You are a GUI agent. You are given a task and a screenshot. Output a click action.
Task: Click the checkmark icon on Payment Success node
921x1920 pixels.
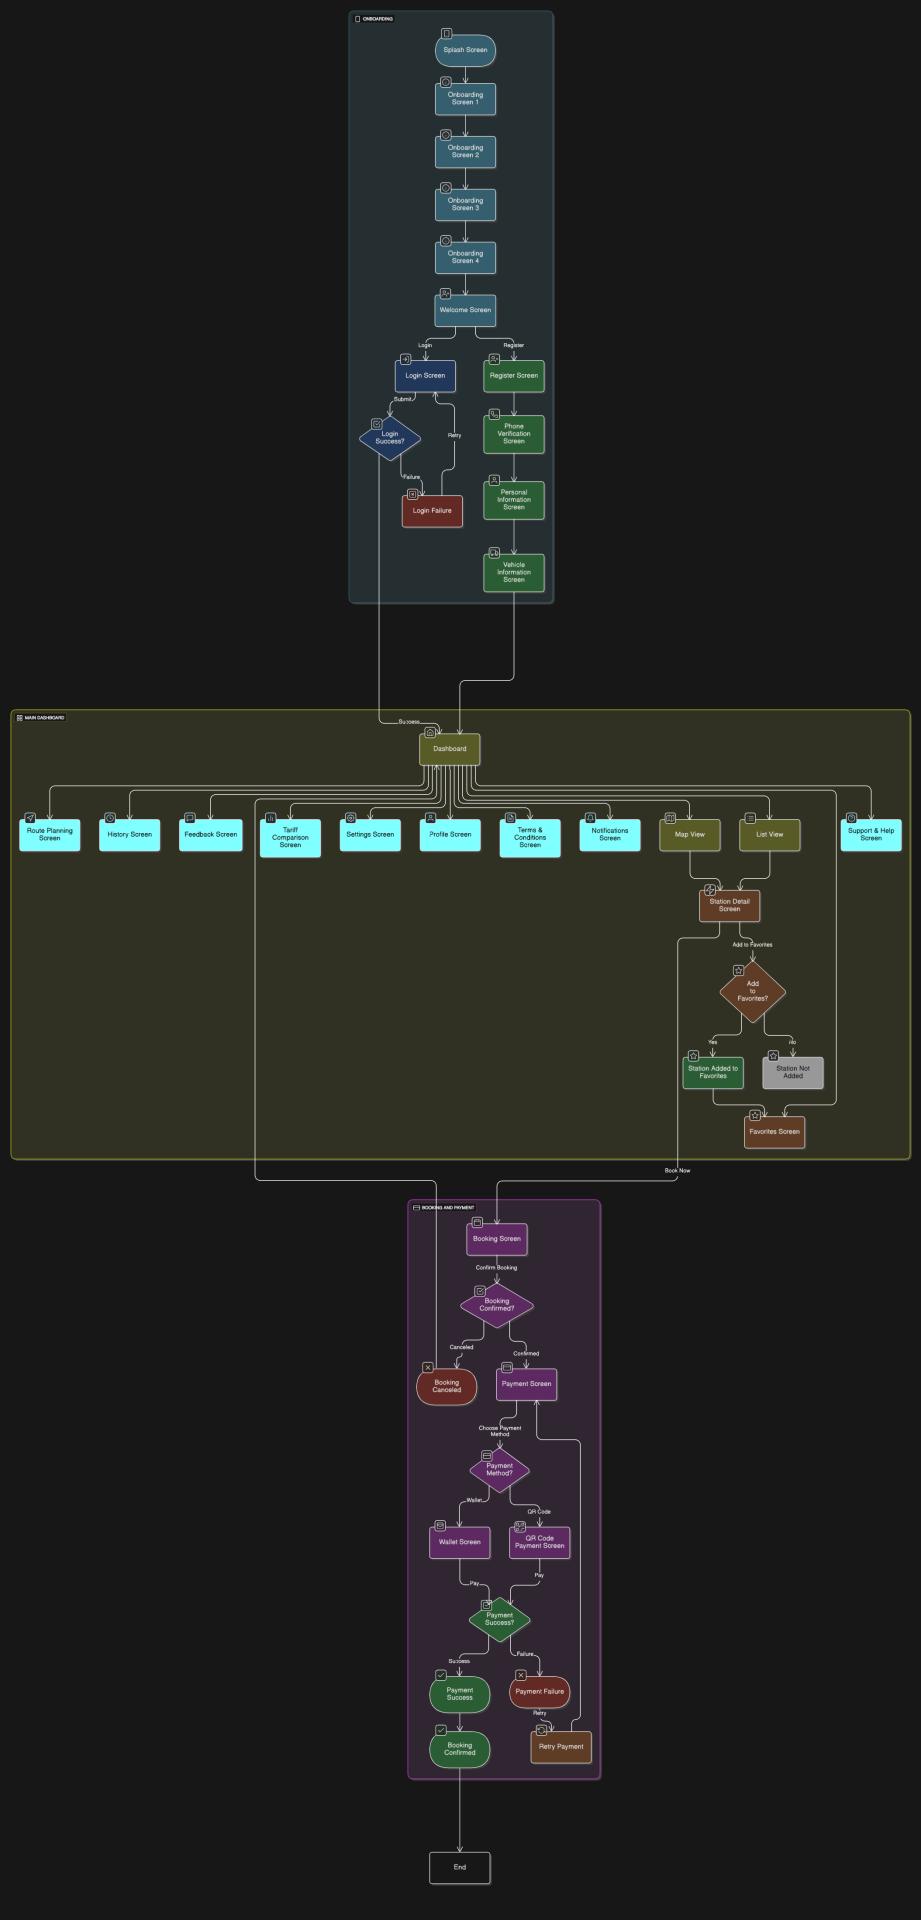[x=441, y=1675]
